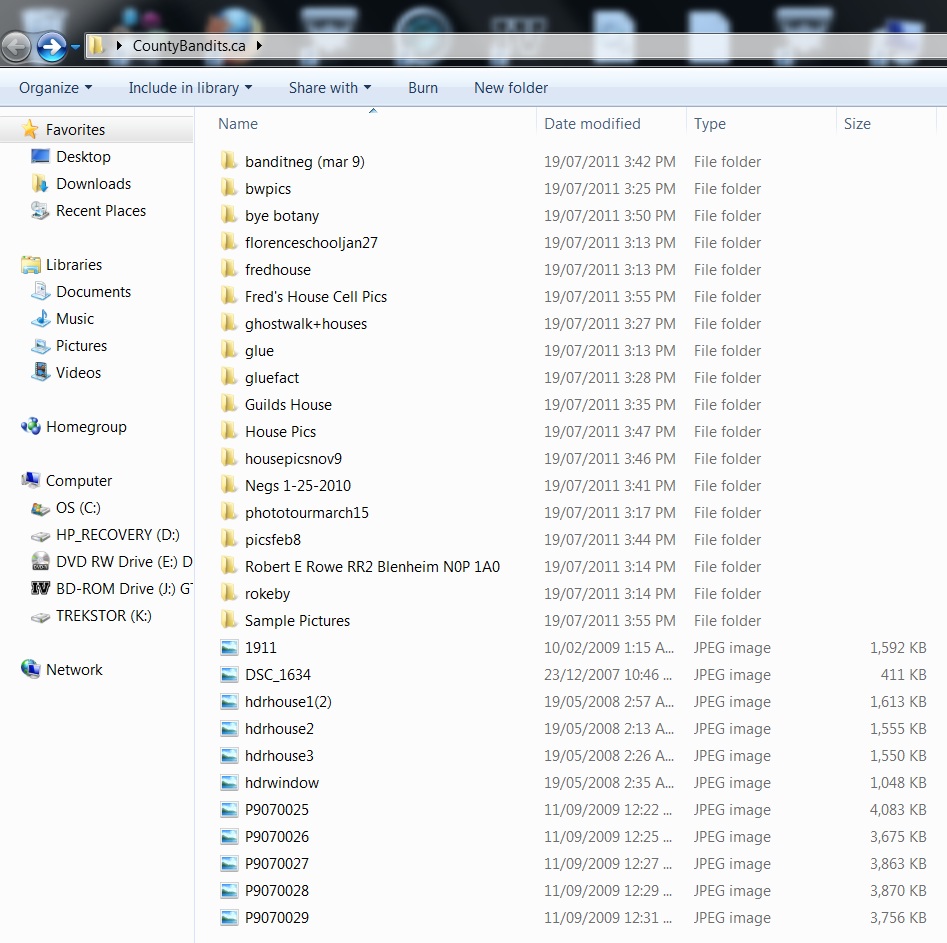
Task: Open the Include in library dropdown
Action: point(190,88)
